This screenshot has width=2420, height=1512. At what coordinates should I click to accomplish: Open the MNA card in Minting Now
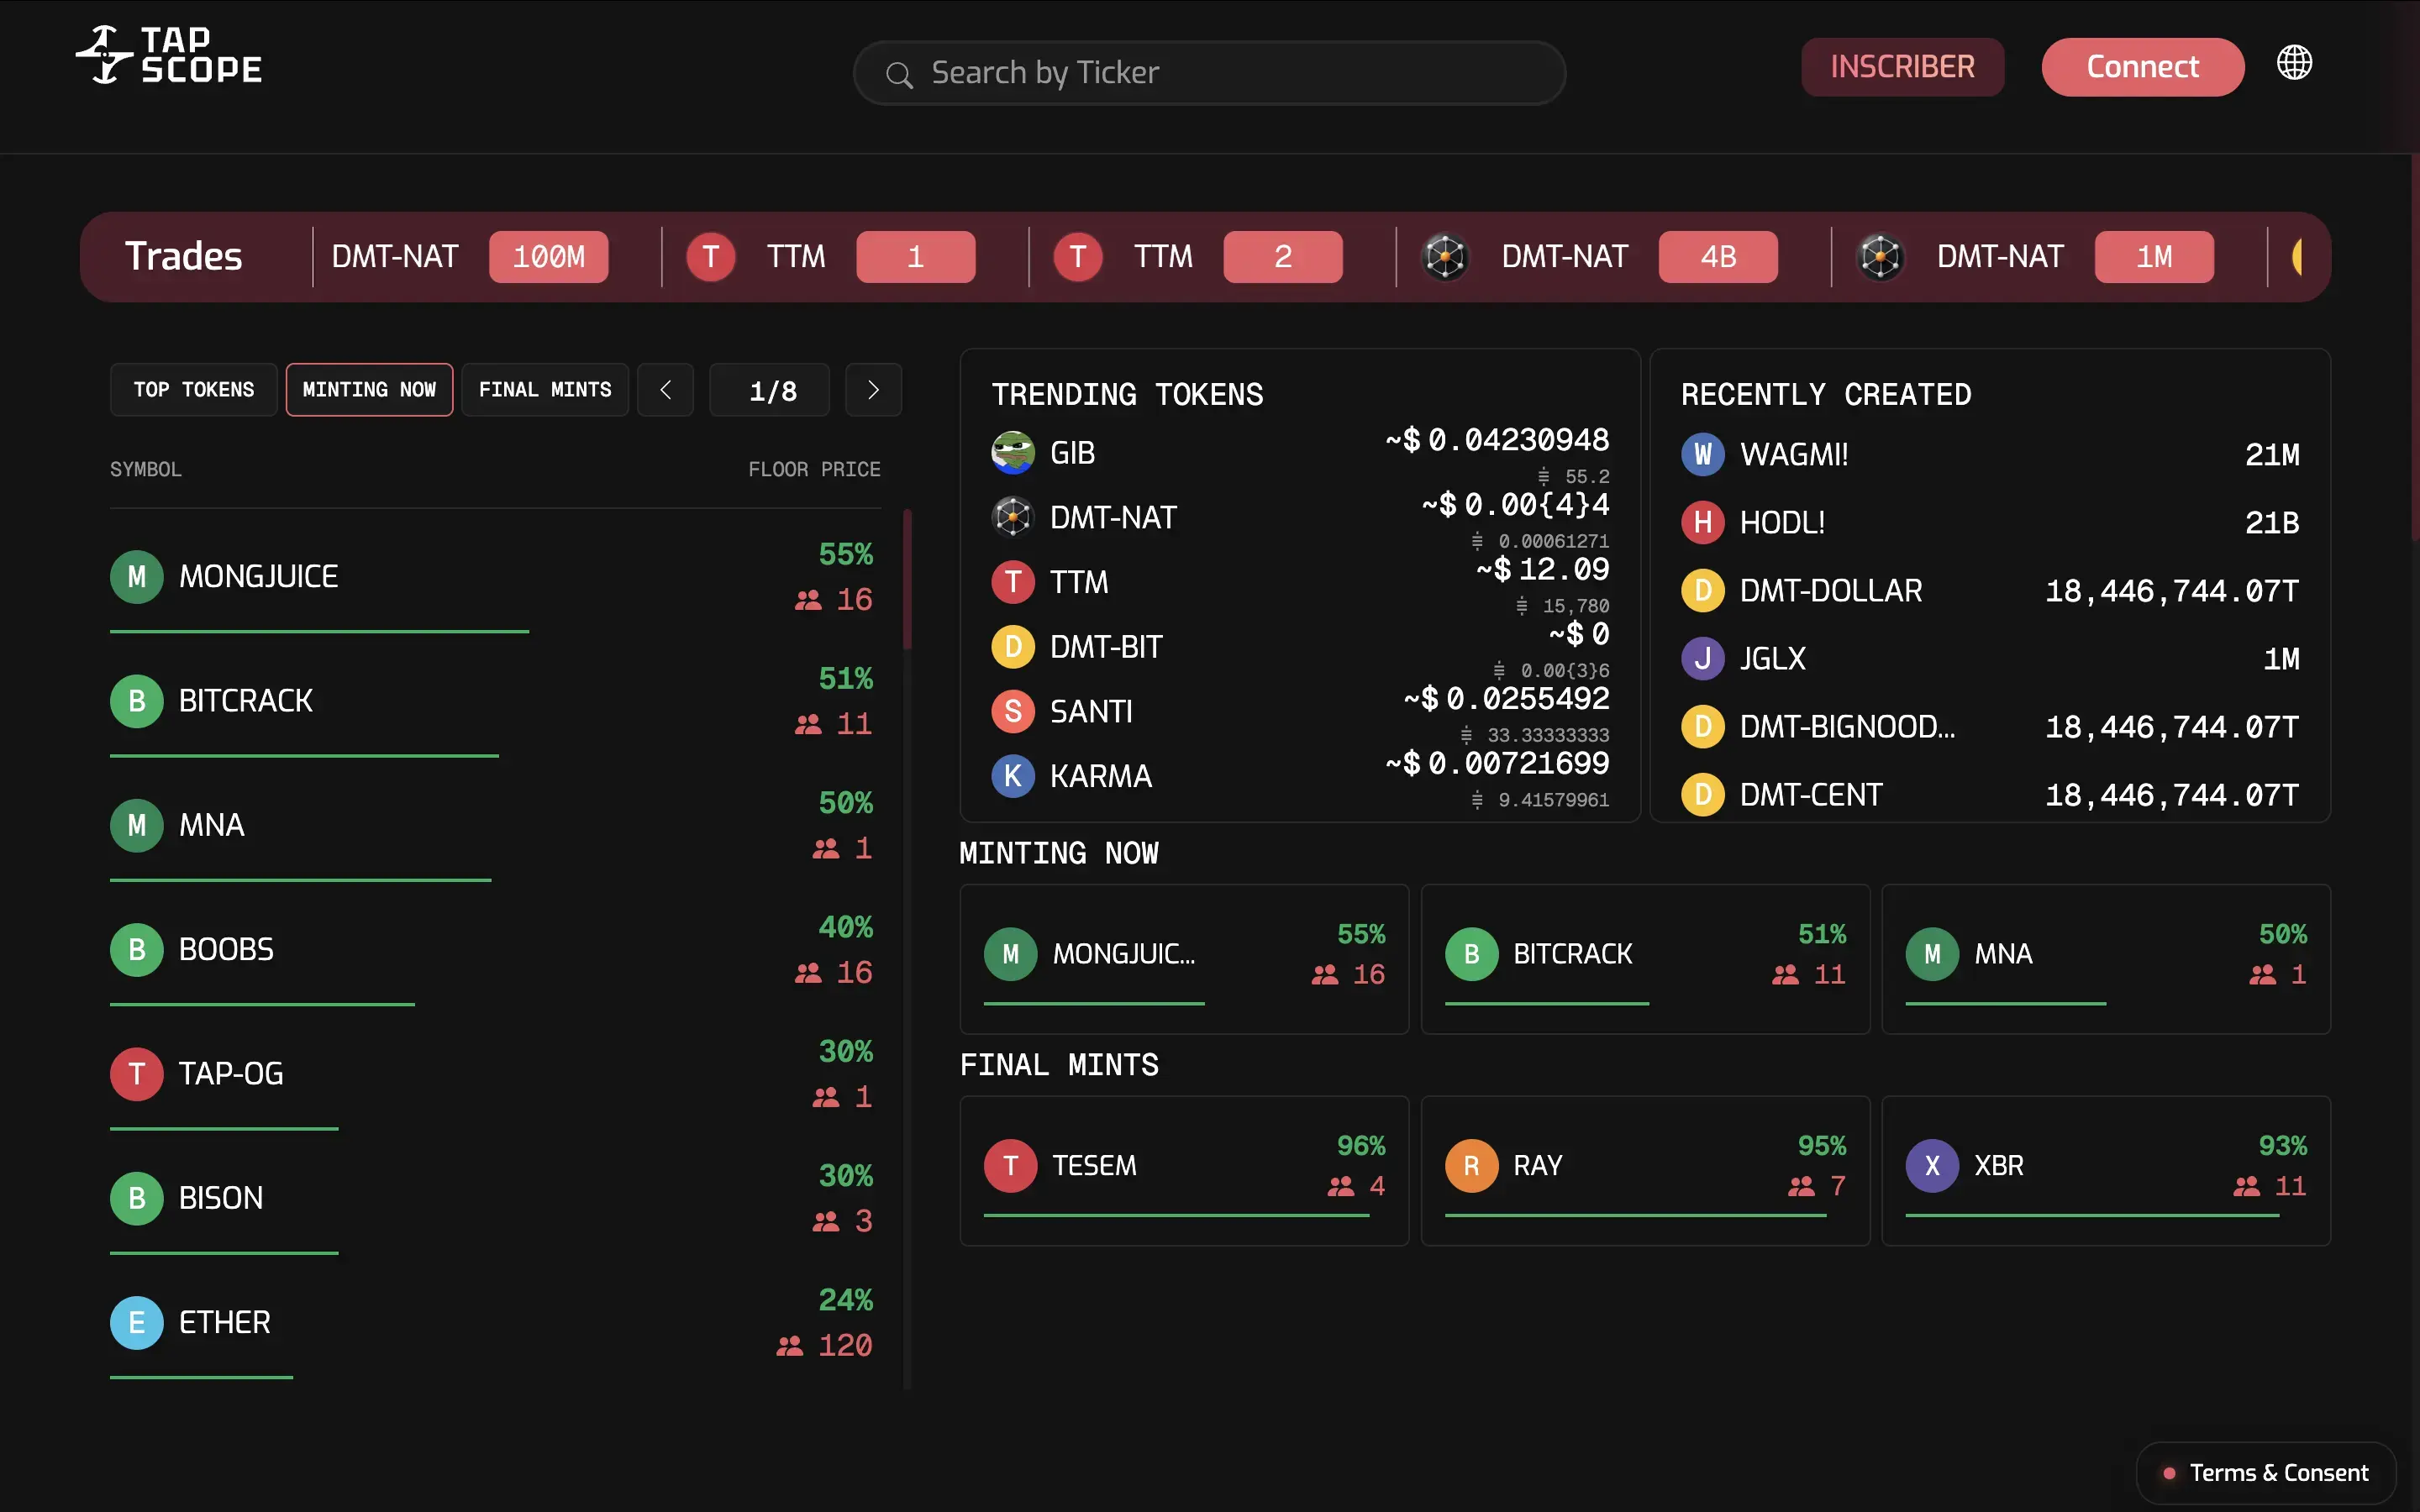[2106, 959]
